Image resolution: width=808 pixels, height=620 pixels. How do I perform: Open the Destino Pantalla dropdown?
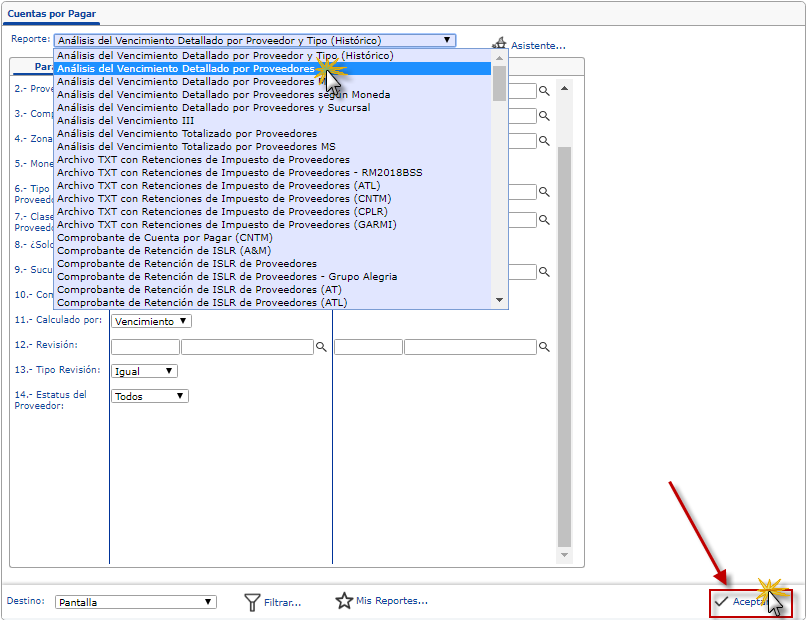[135, 602]
